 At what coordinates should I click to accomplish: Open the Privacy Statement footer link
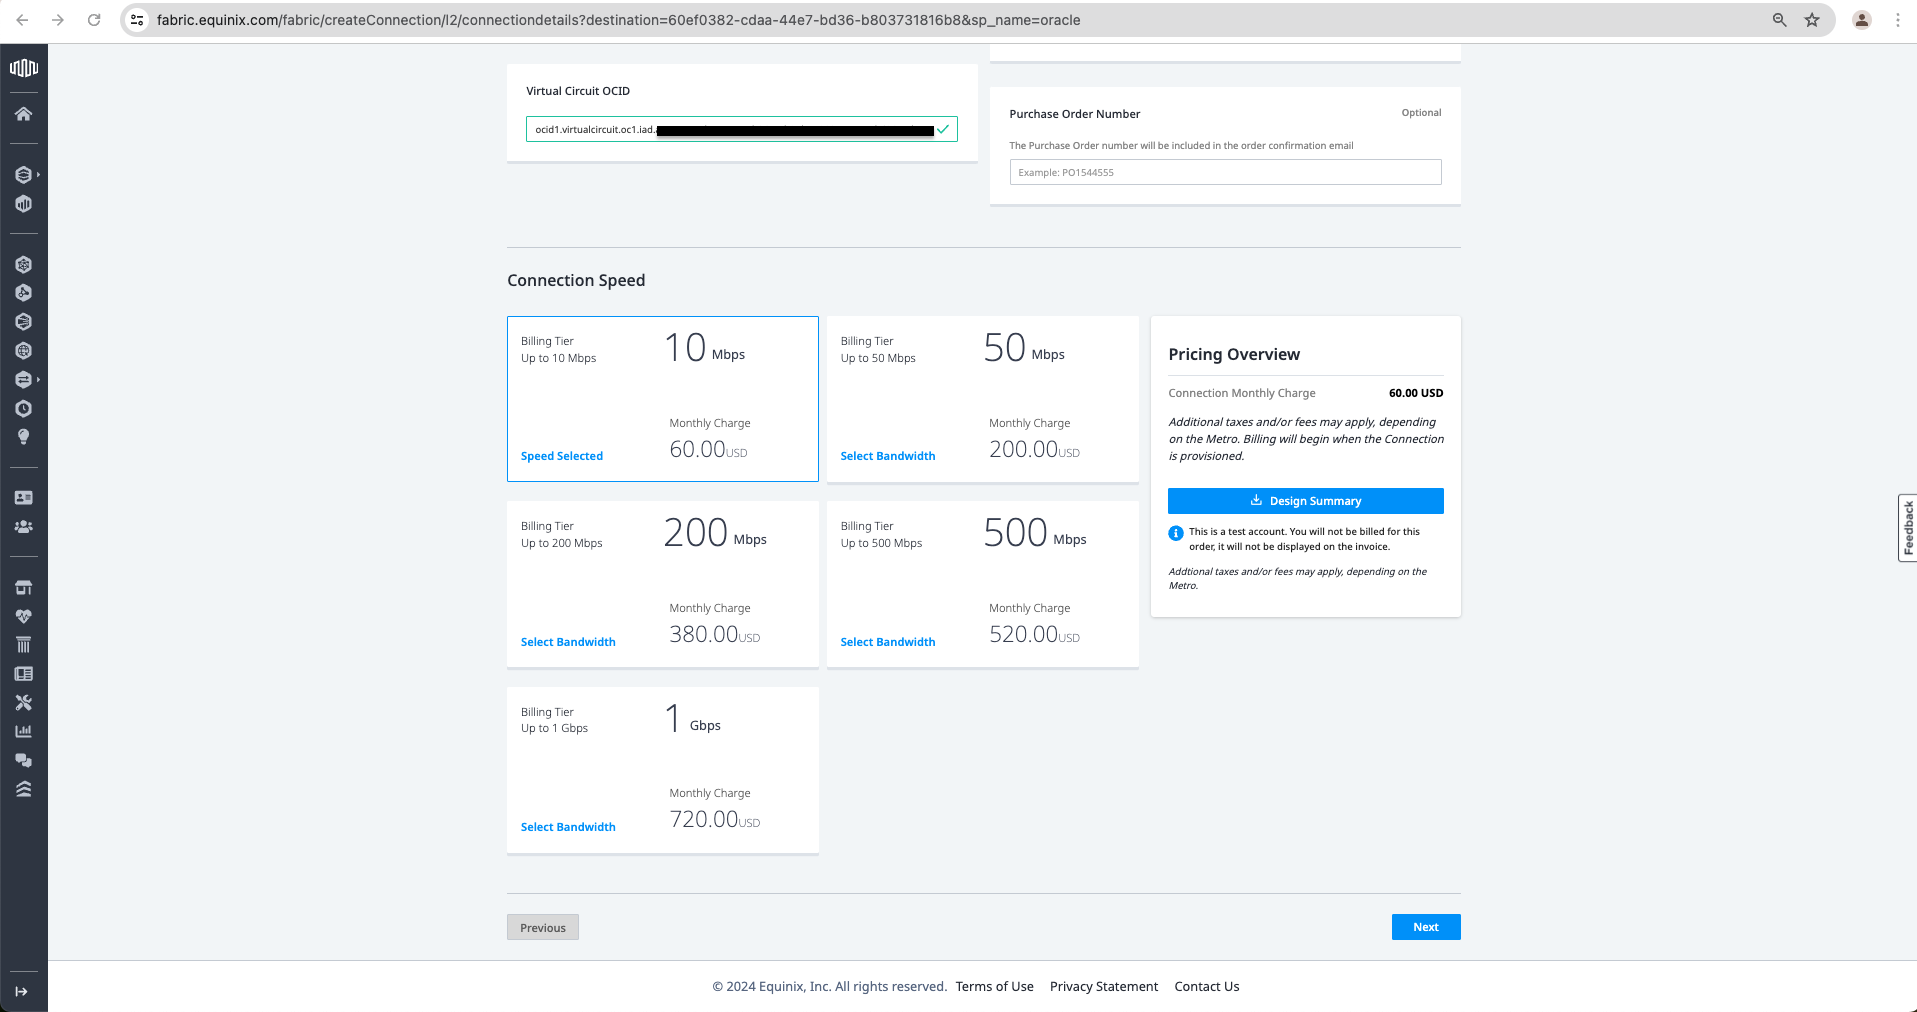(1103, 986)
